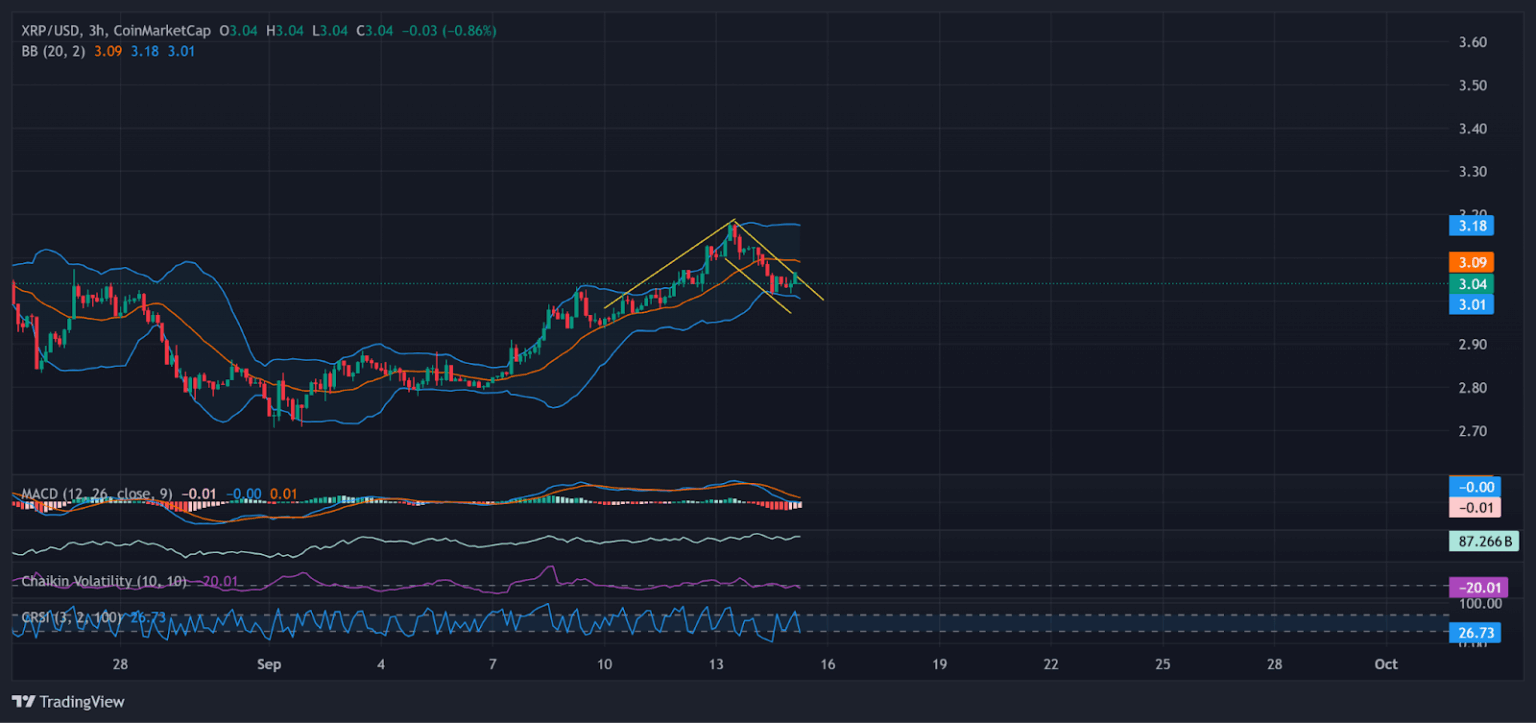Screen dimensions: 1536x723
Task: Click Sep on the time axis
Action: (x=269, y=664)
